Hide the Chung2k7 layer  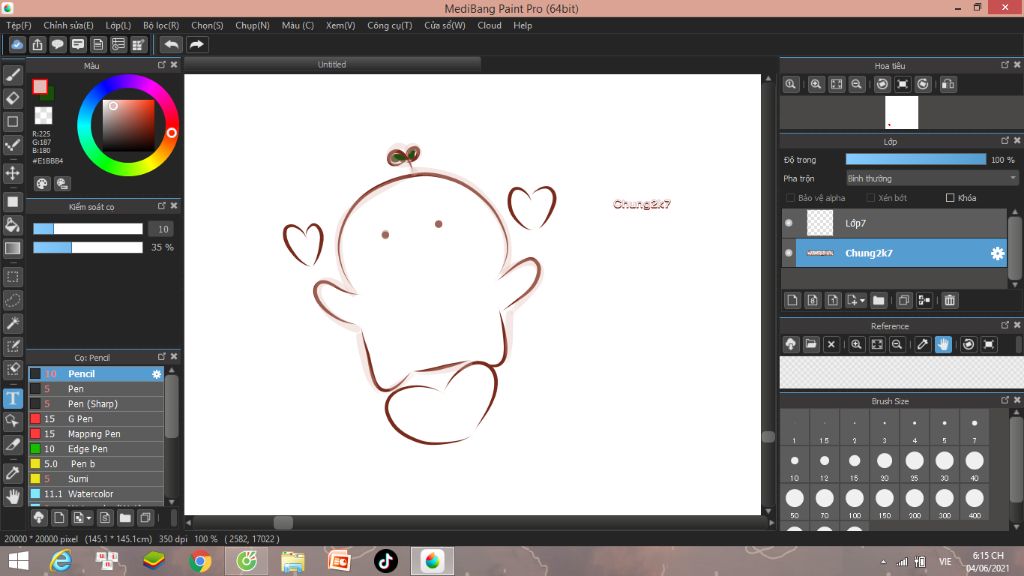[789, 253]
